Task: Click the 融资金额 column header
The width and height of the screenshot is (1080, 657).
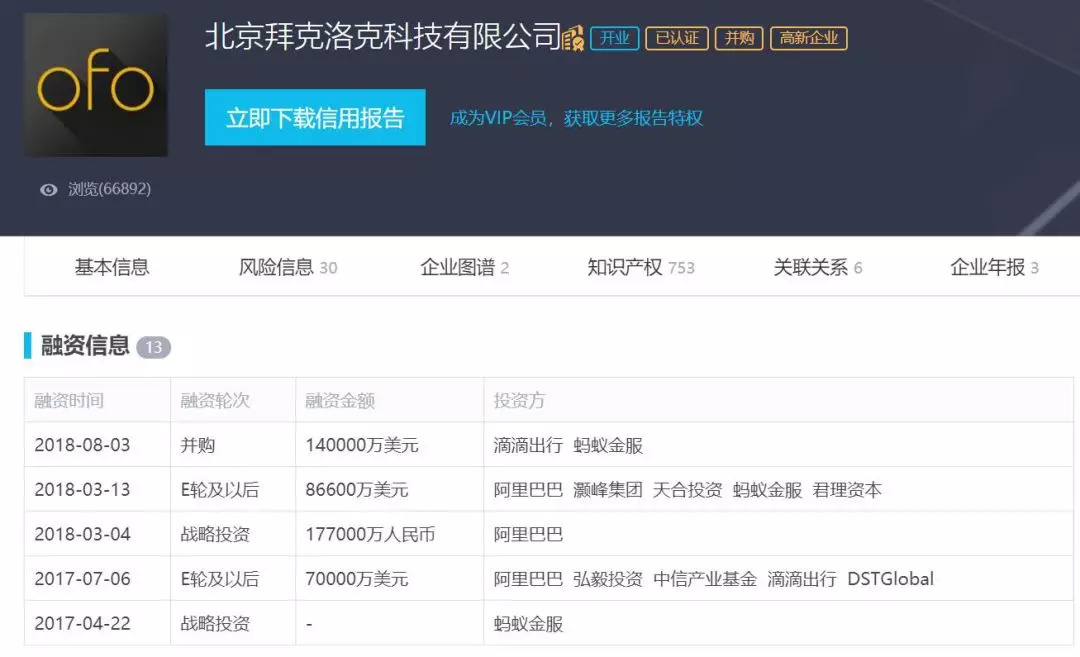Action: click(x=340, y=400)
